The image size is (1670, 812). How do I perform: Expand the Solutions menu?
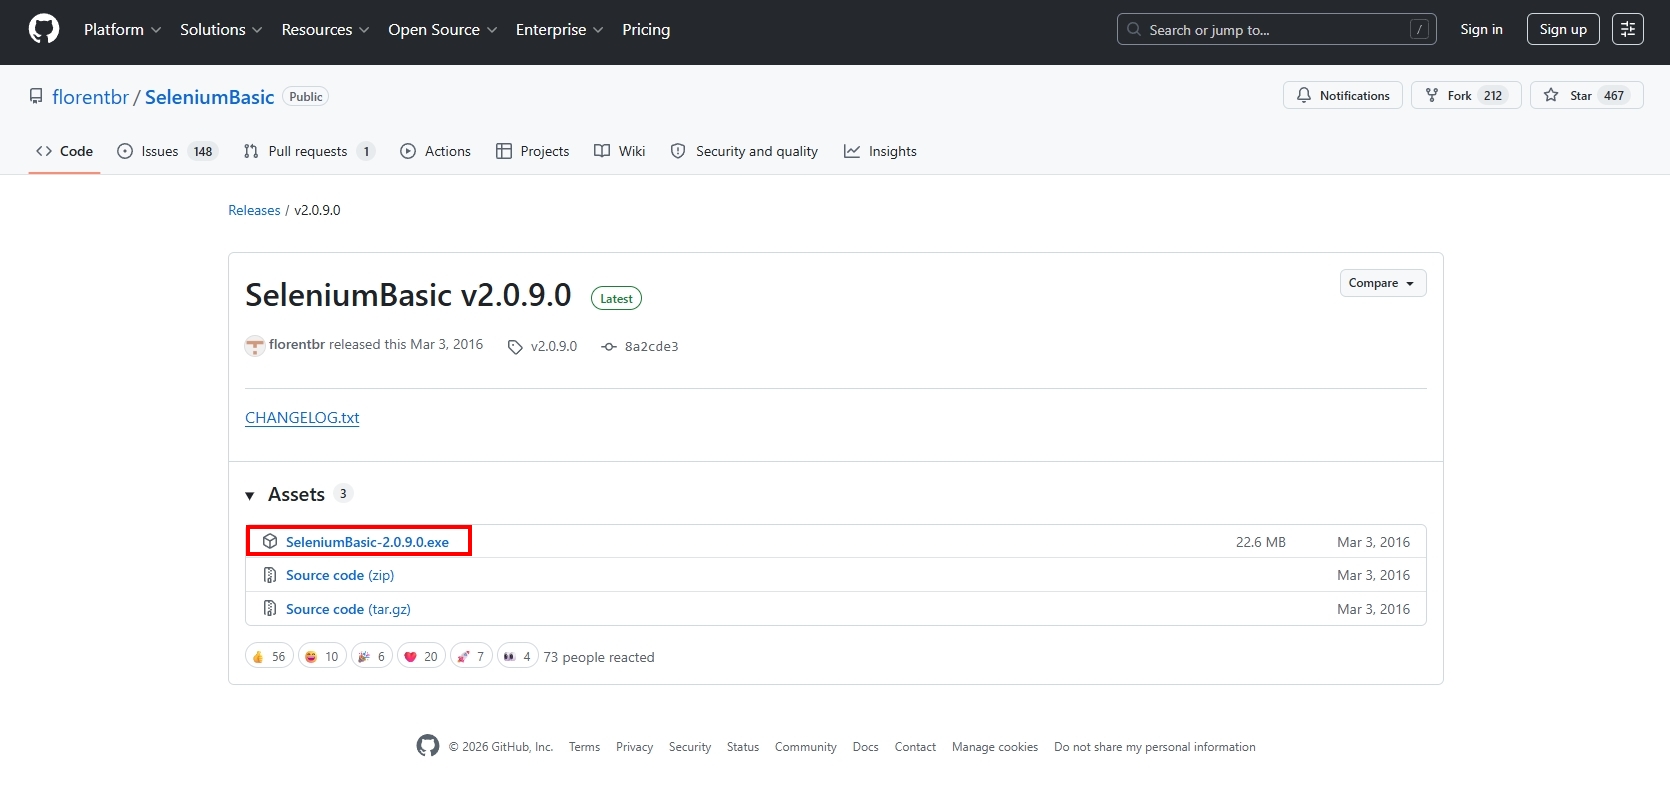[x=221, y=30]
